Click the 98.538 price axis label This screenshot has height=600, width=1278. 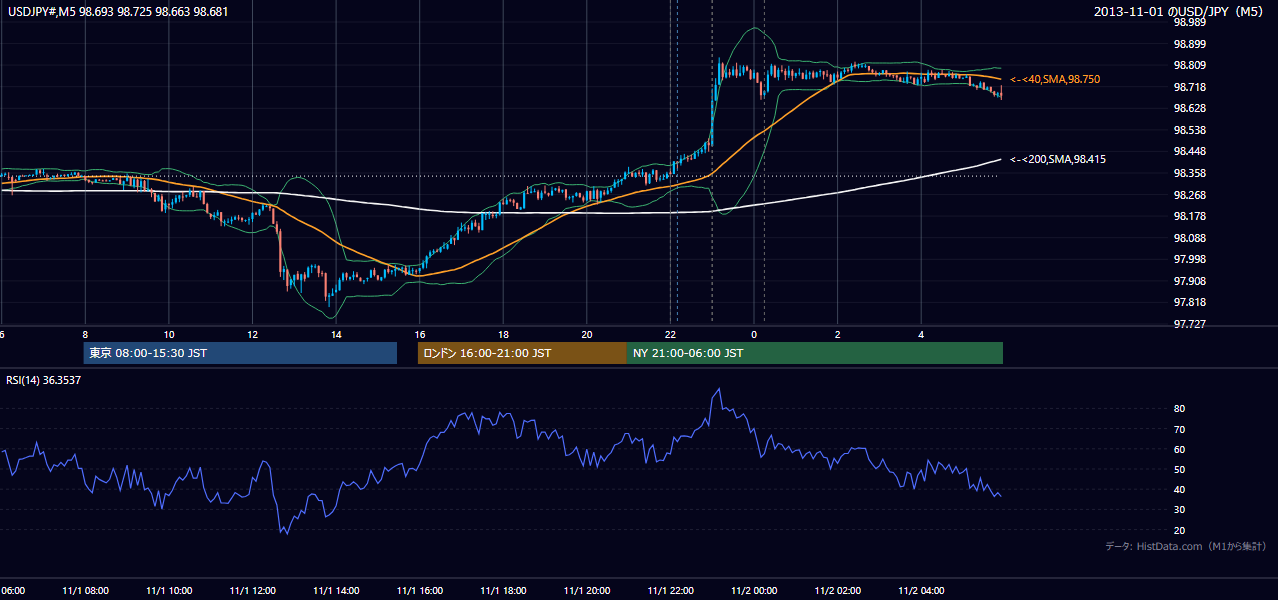point(1188,130)
